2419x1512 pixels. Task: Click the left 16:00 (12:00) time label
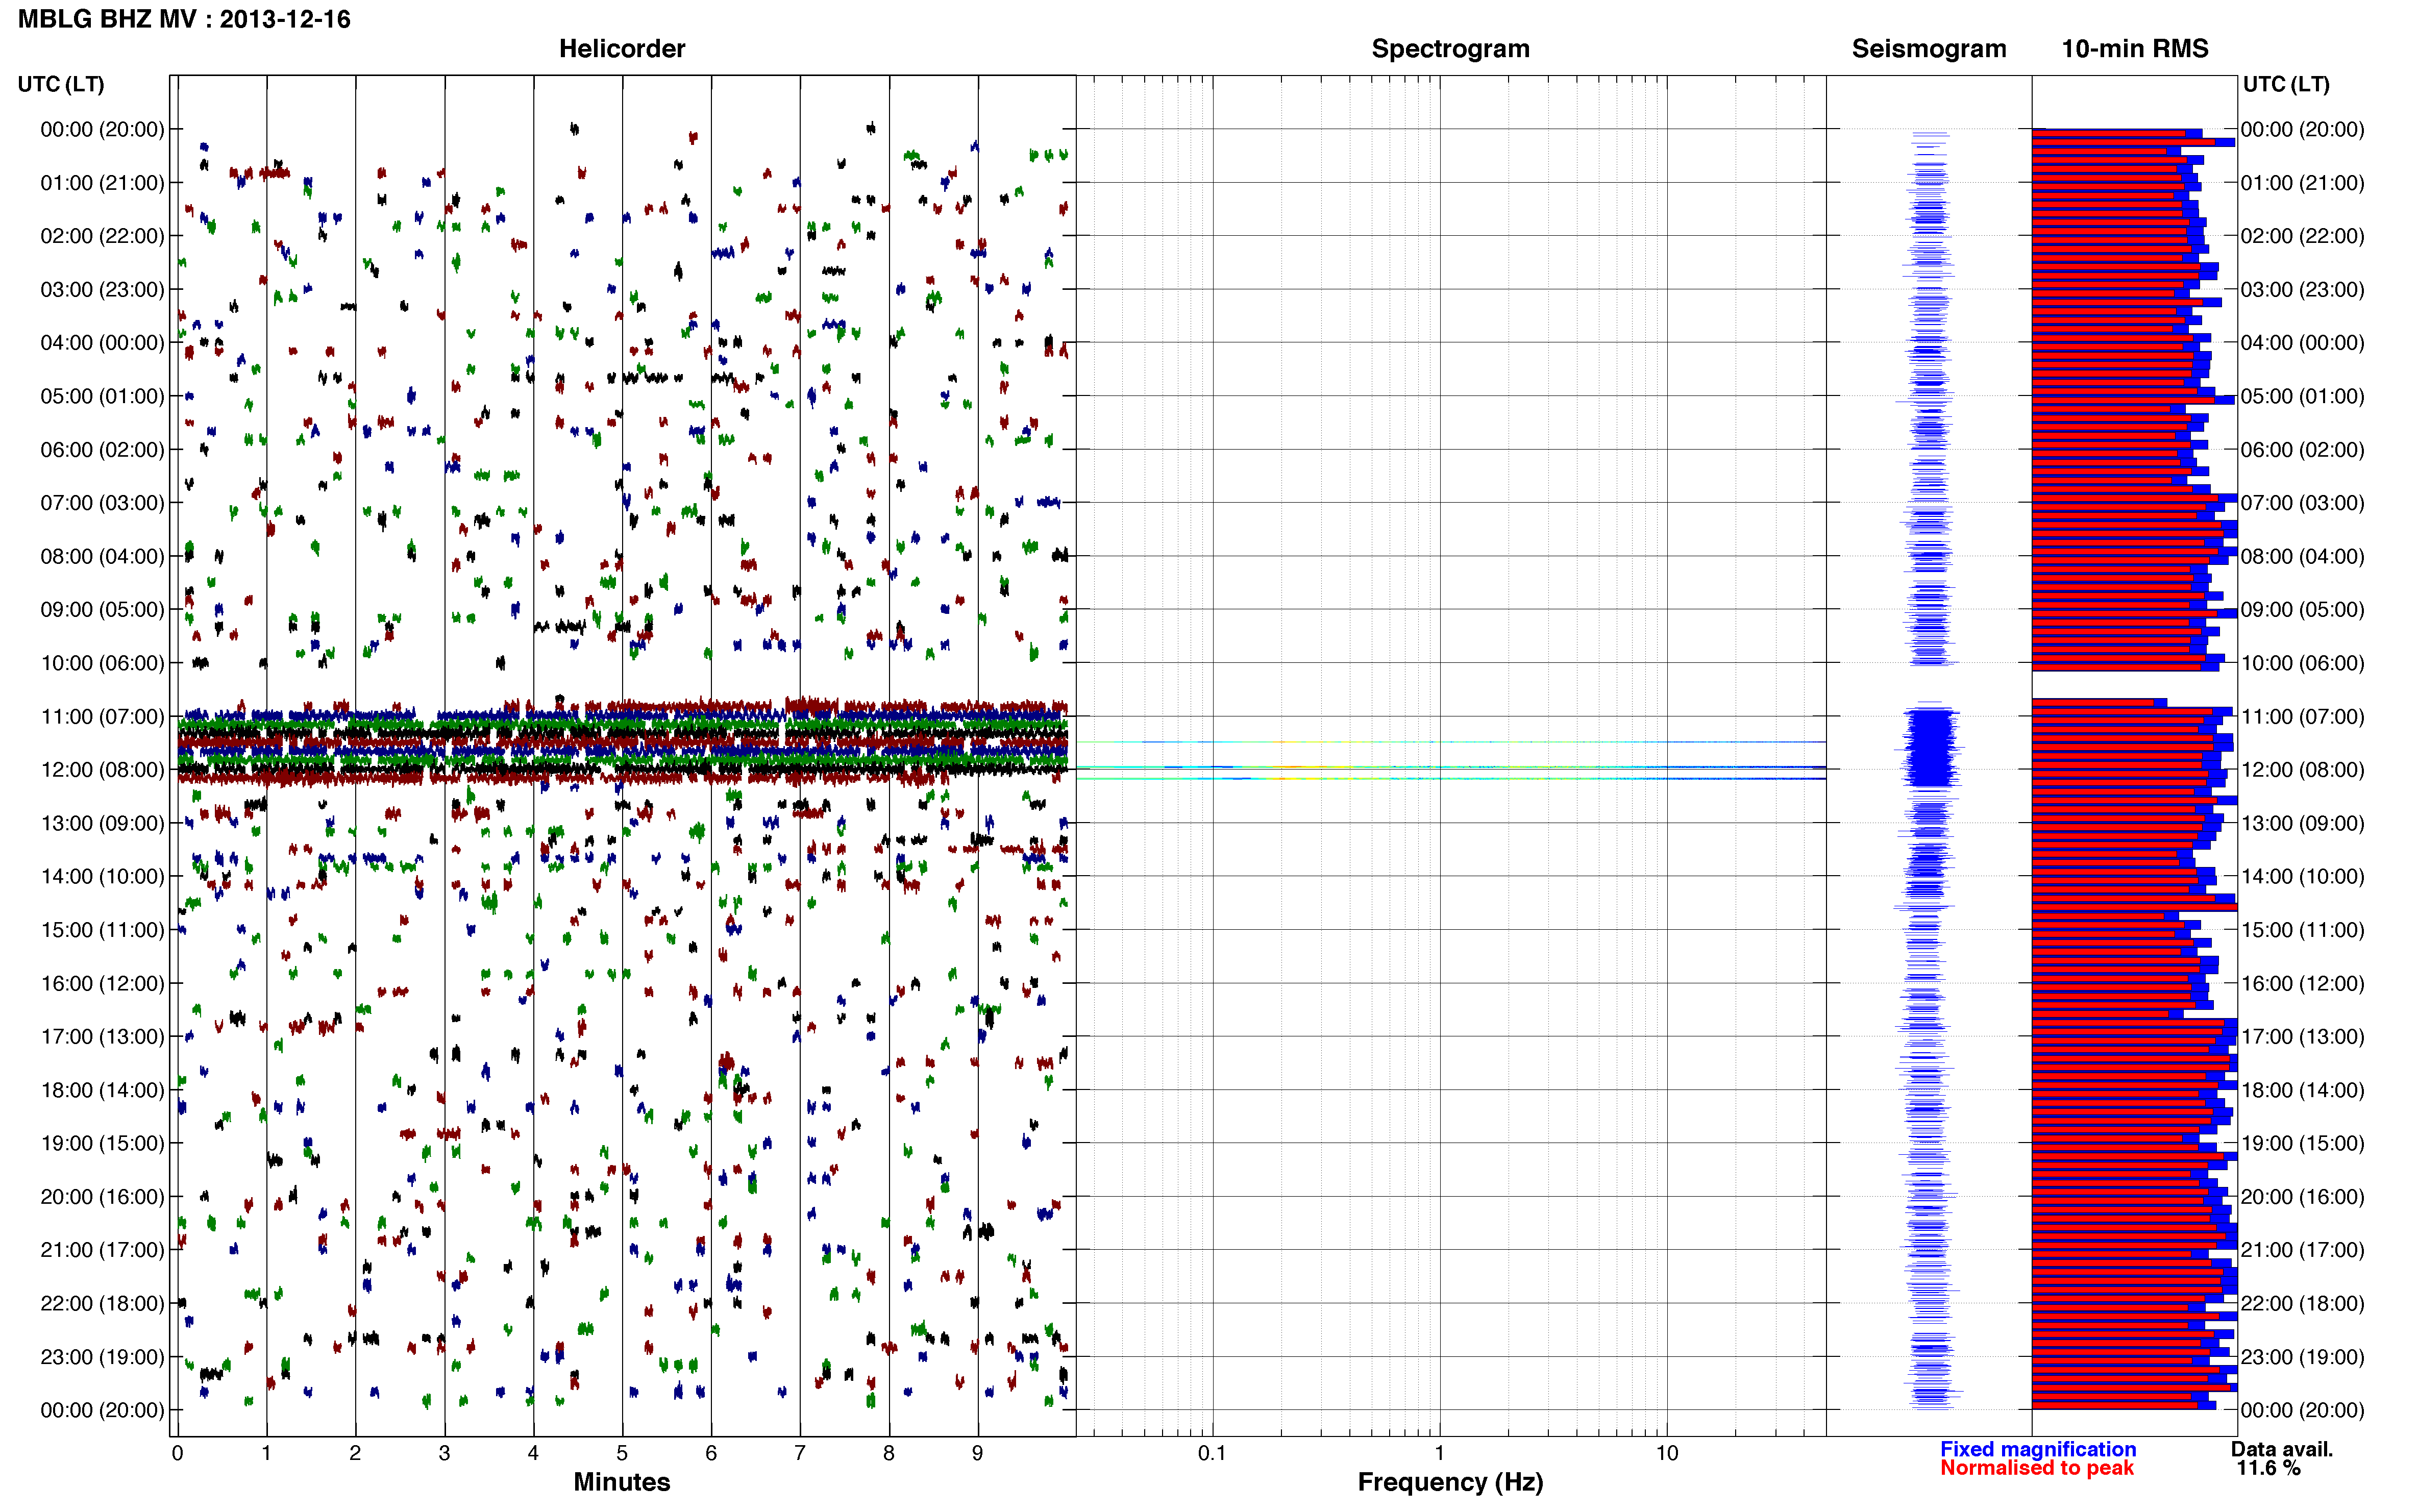click(102, 984)
